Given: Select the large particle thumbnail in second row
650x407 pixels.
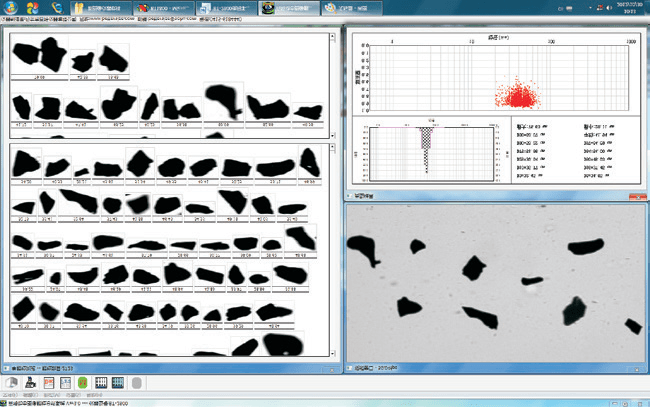Looking at the screenshot, I should click(223, 101).
